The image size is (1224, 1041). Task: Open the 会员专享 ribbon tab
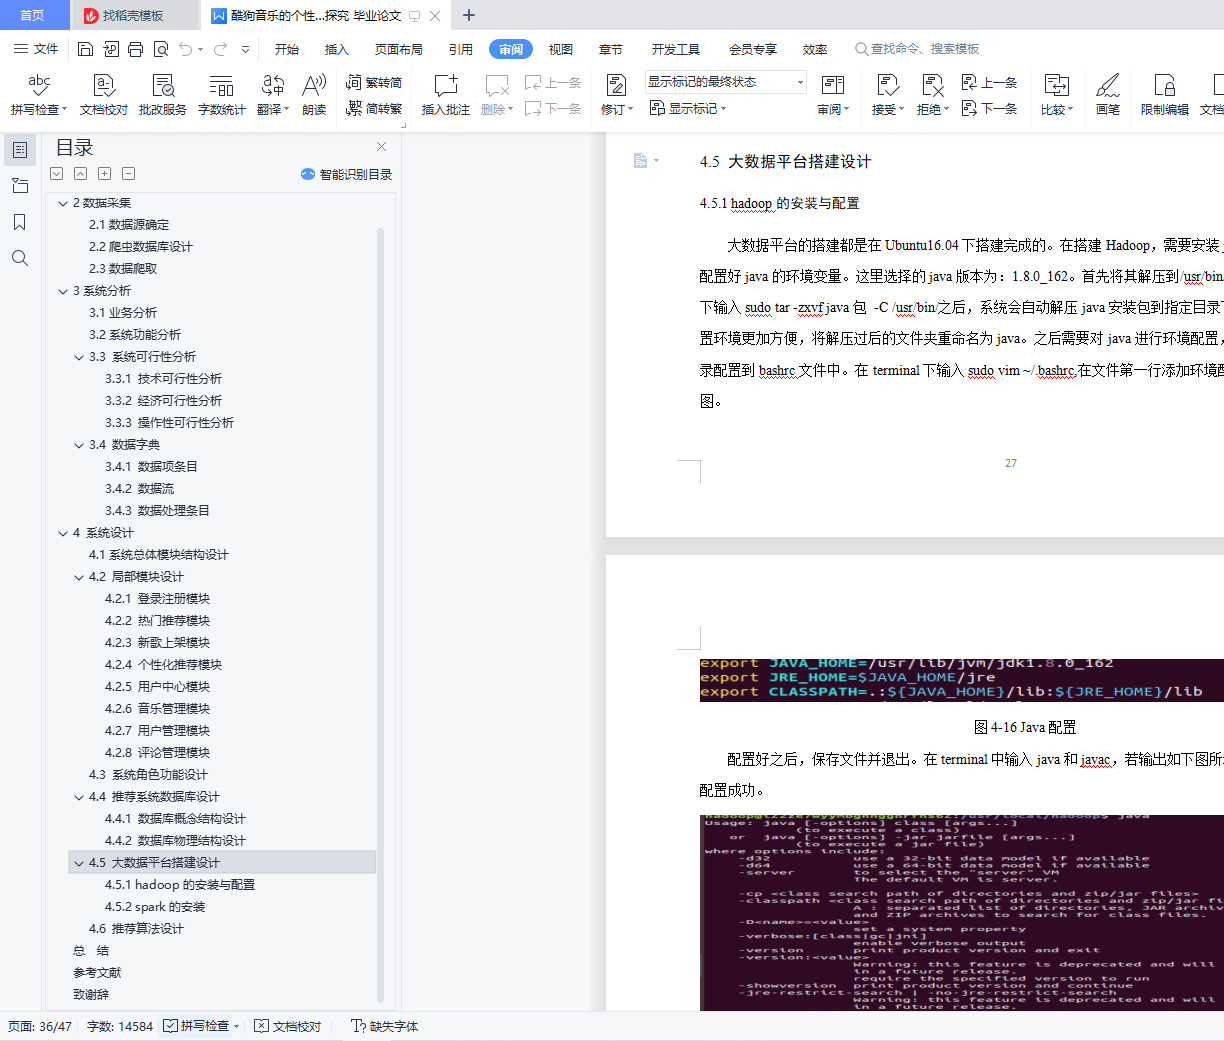point(753,49)
